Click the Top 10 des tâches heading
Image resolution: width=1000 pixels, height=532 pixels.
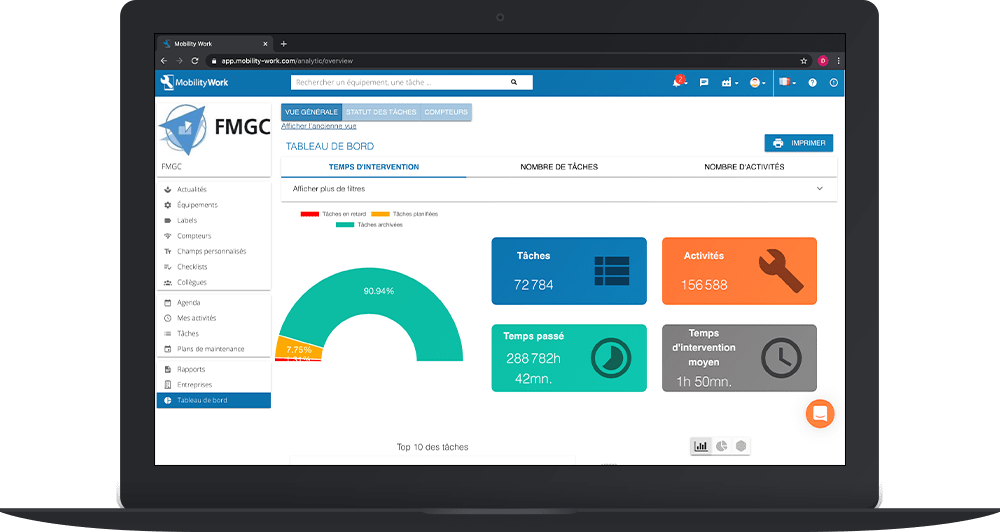(x=432, y=447)
